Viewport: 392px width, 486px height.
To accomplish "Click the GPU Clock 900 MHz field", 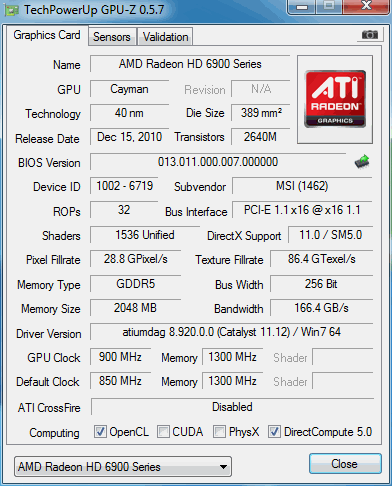I will pyautogui.click(x=120, y=357).
